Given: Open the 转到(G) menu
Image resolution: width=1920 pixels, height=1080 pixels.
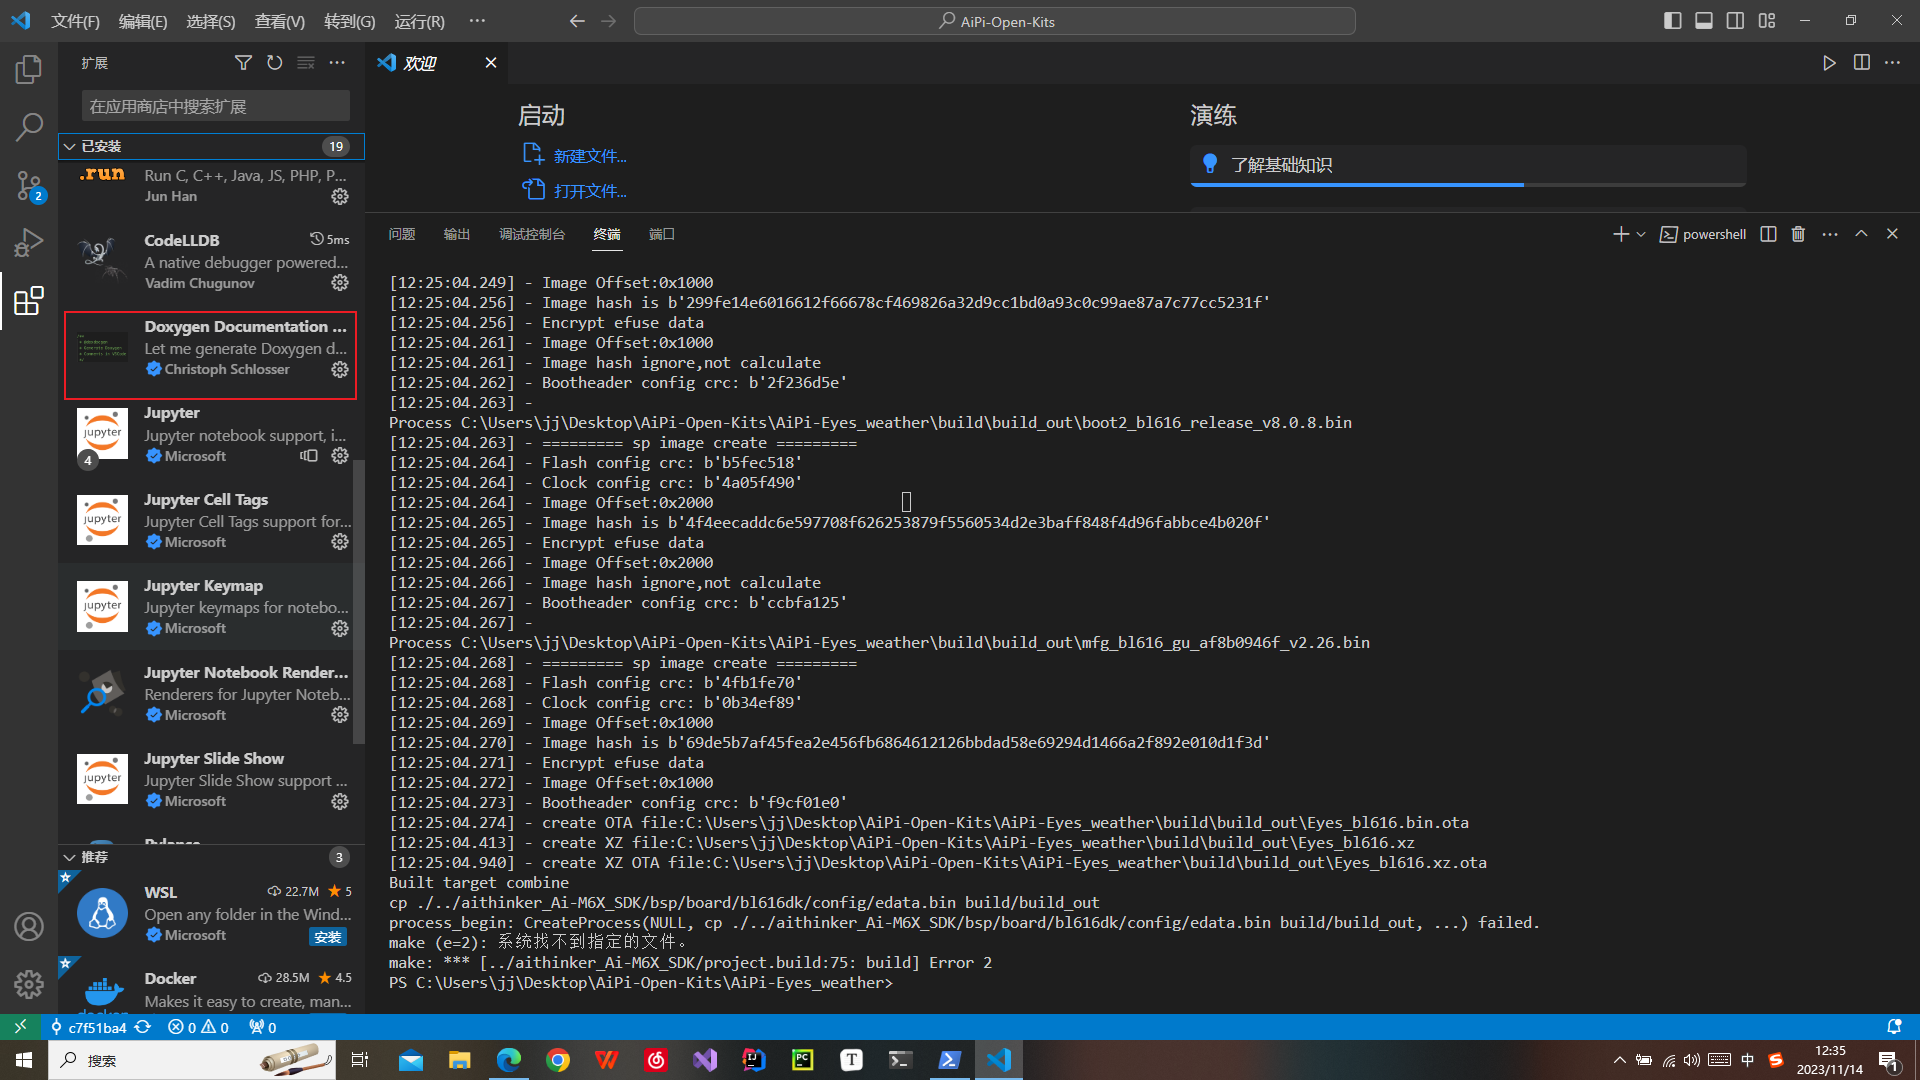Looking at the screenshot, I should [x=350, y=21].
